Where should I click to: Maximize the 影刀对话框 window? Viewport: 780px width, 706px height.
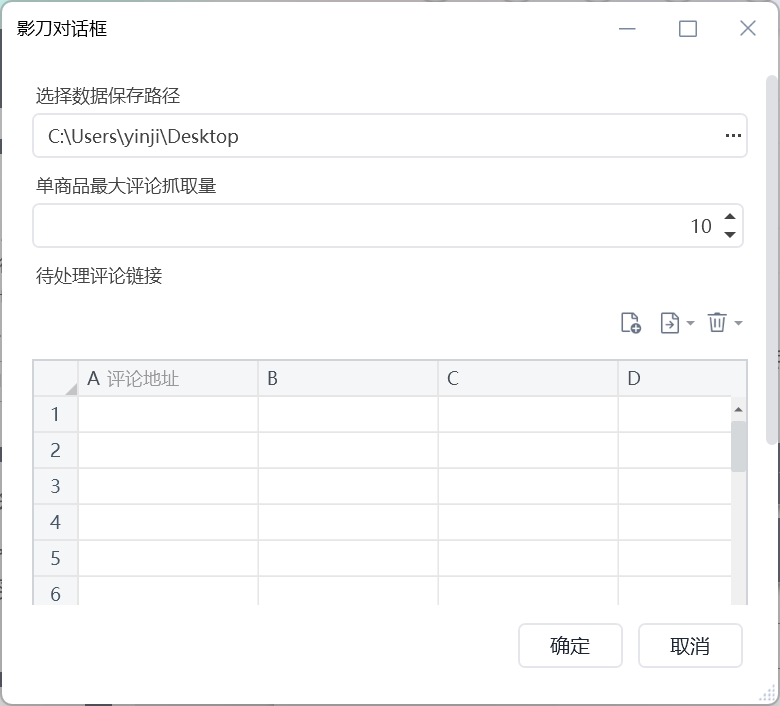click(x=687, y=28)
